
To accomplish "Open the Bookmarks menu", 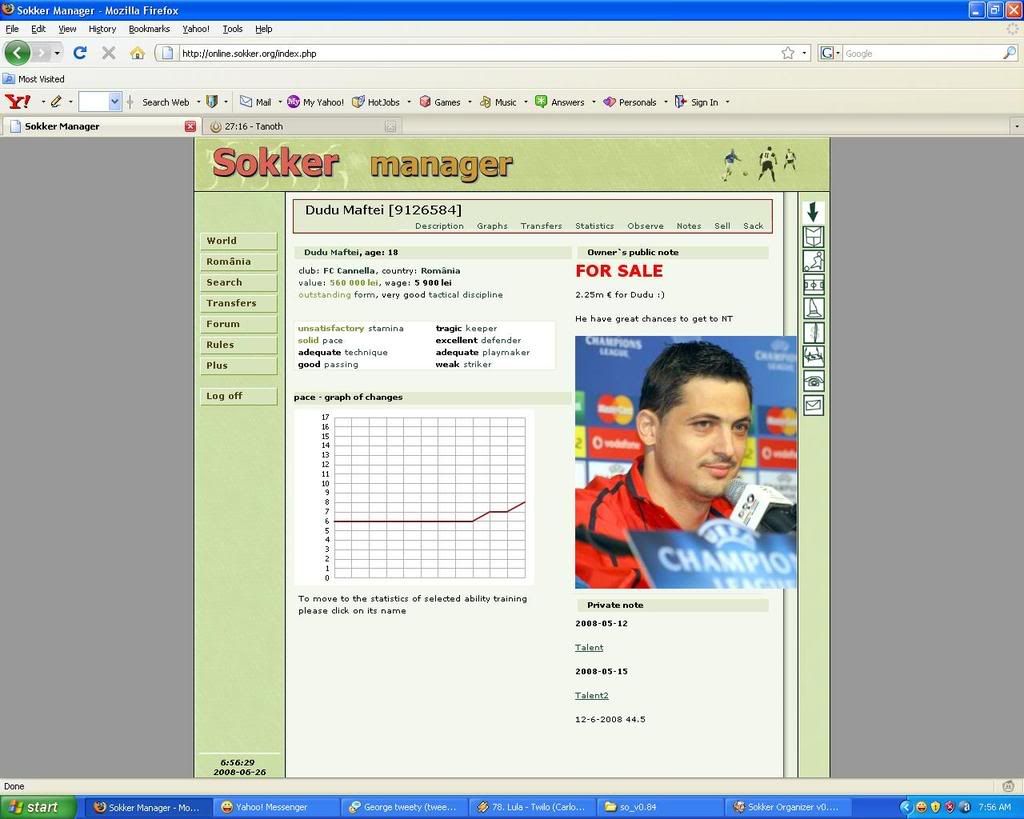I will pyautogui.click(x=149, y=29).
